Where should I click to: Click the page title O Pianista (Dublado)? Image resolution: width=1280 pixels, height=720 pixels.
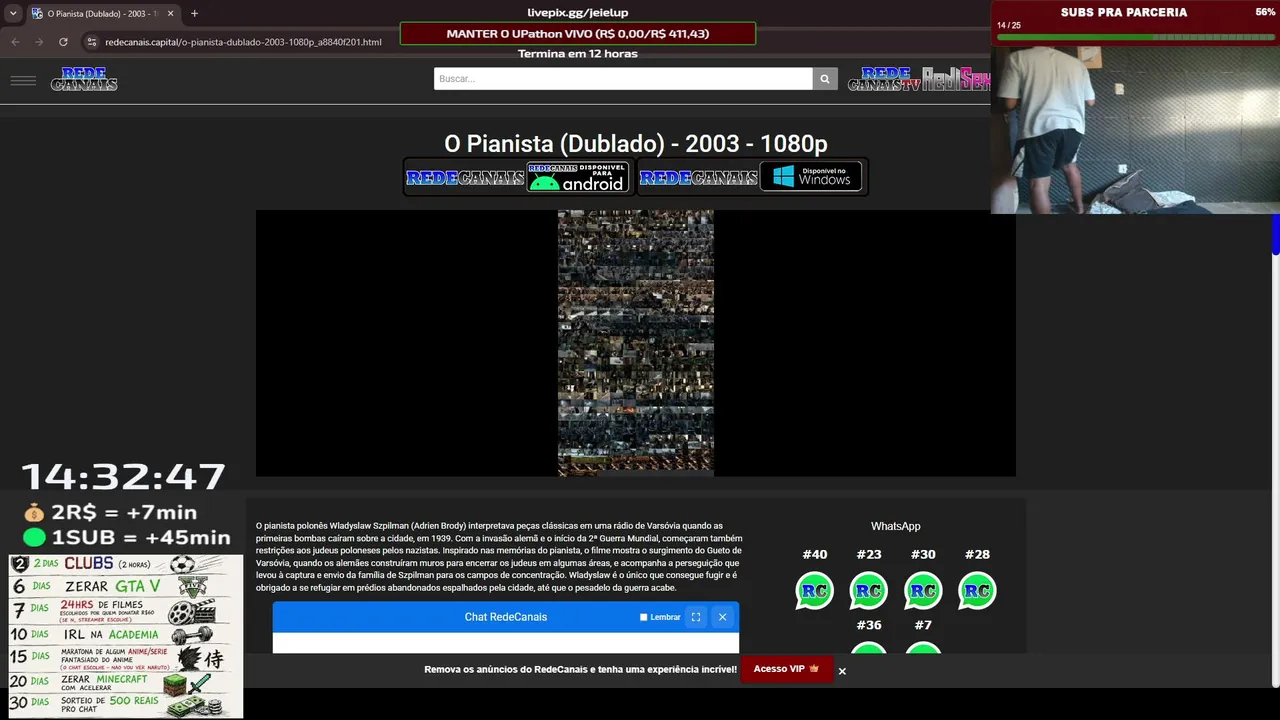click(636, 143)
